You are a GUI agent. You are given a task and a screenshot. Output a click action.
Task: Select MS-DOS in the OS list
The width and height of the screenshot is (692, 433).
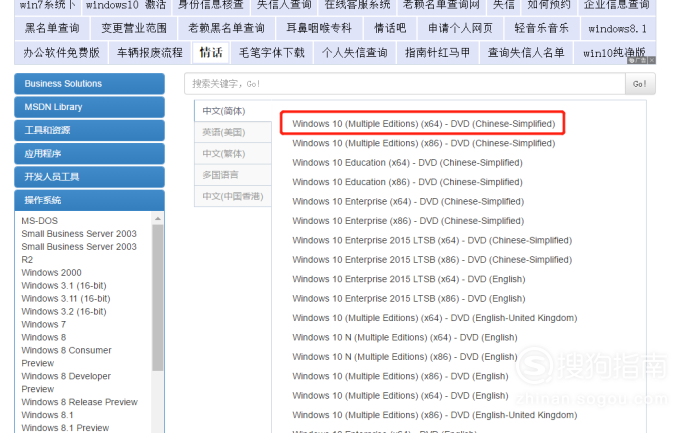click(39, 221)
